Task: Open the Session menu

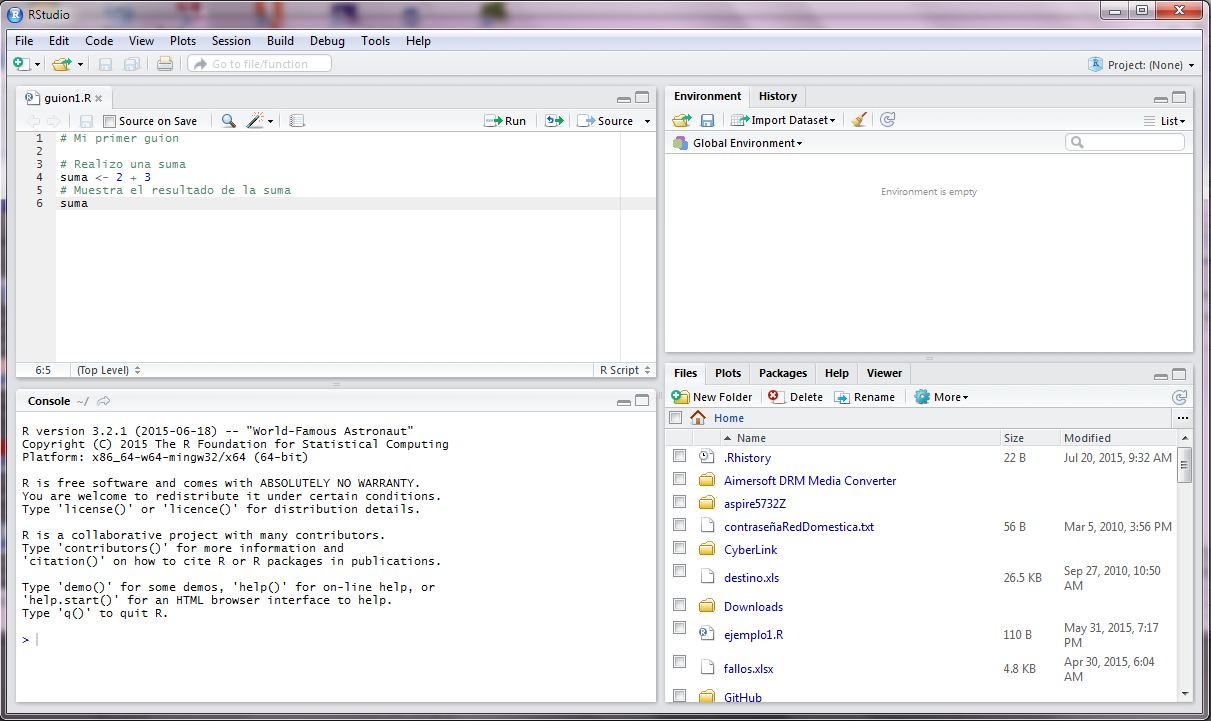Action: pyautogui.click(x=231, y=41)
